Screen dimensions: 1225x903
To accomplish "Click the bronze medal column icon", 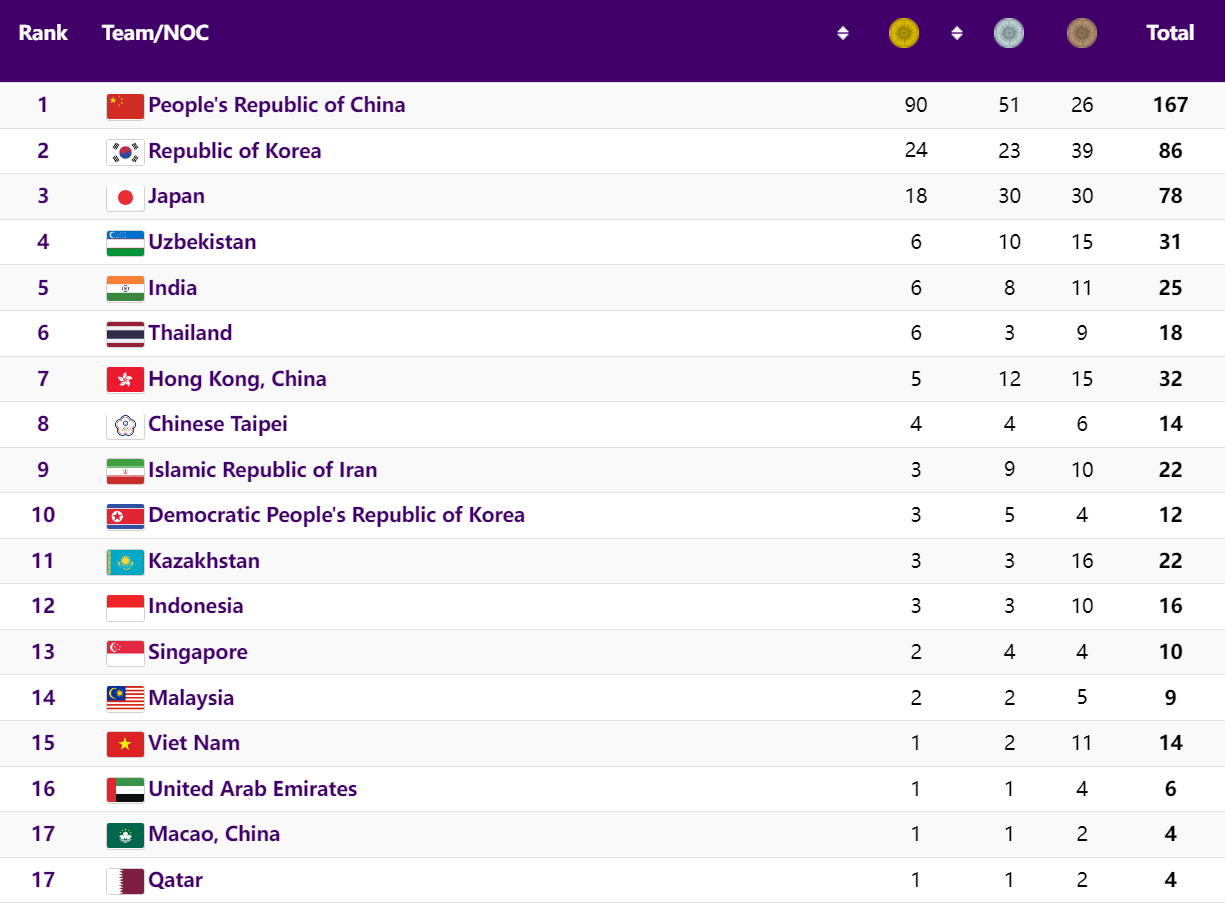I will (x=1082, y=33).
